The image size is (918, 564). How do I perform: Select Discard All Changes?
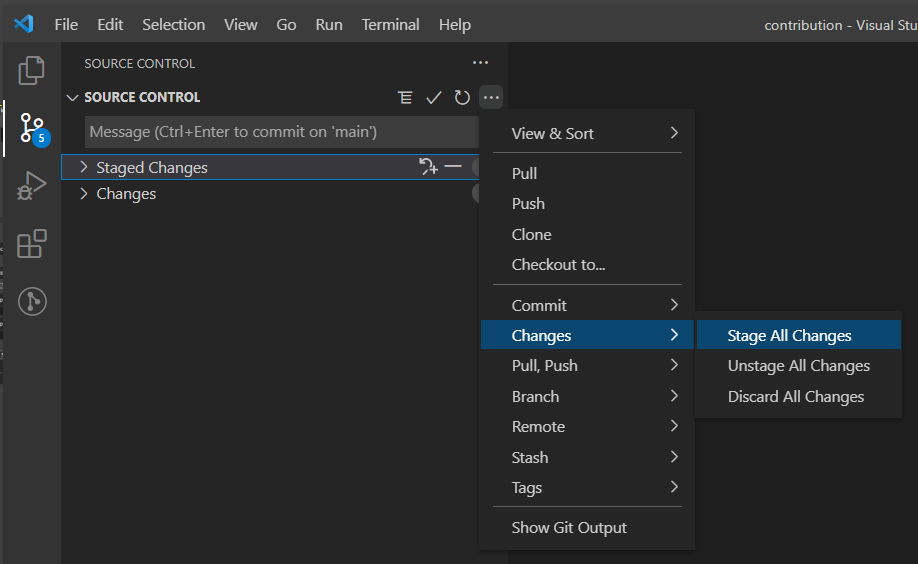(x=799, y=396)
